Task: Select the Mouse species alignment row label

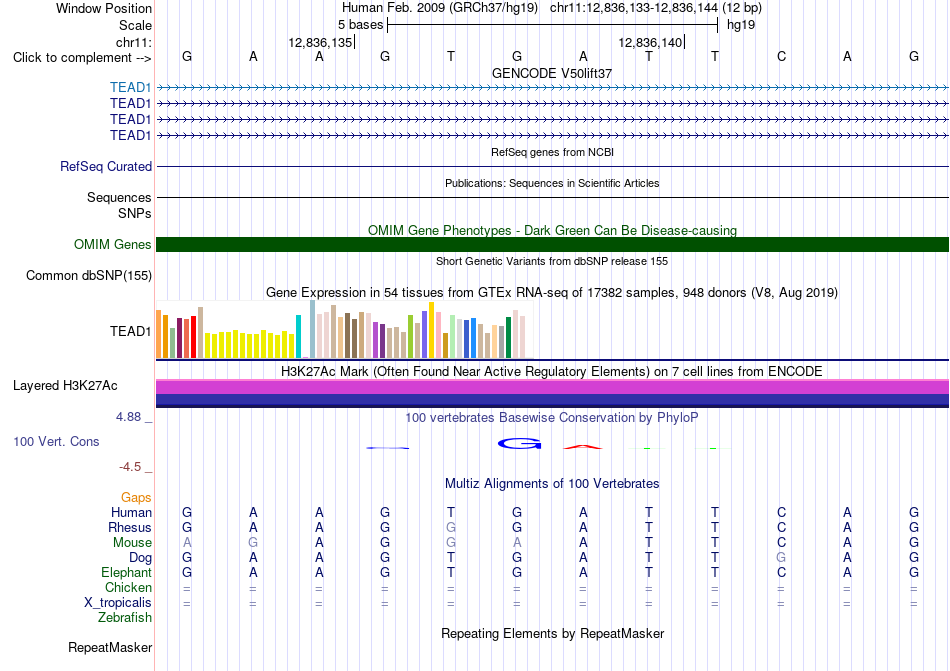Action: coord(132,543)
